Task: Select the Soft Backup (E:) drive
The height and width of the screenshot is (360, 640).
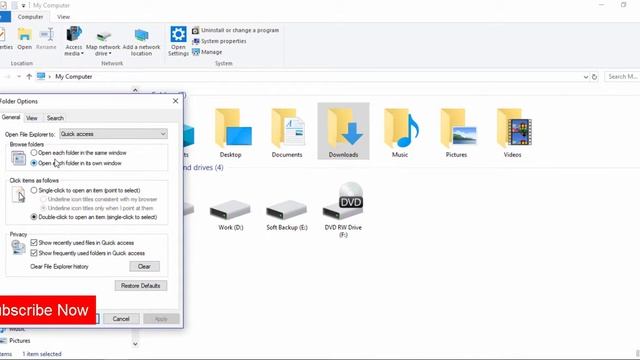Action: (287, 215)
